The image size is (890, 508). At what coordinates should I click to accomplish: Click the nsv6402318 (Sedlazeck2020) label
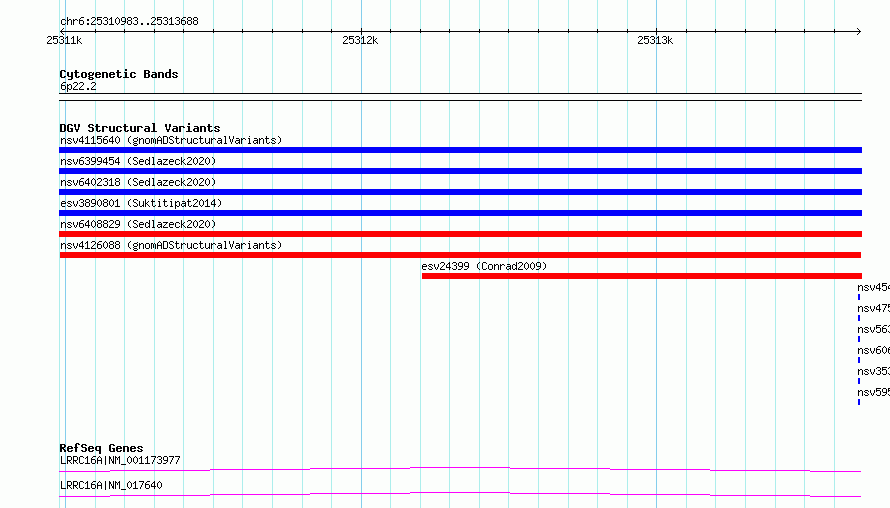pos(138,182)
